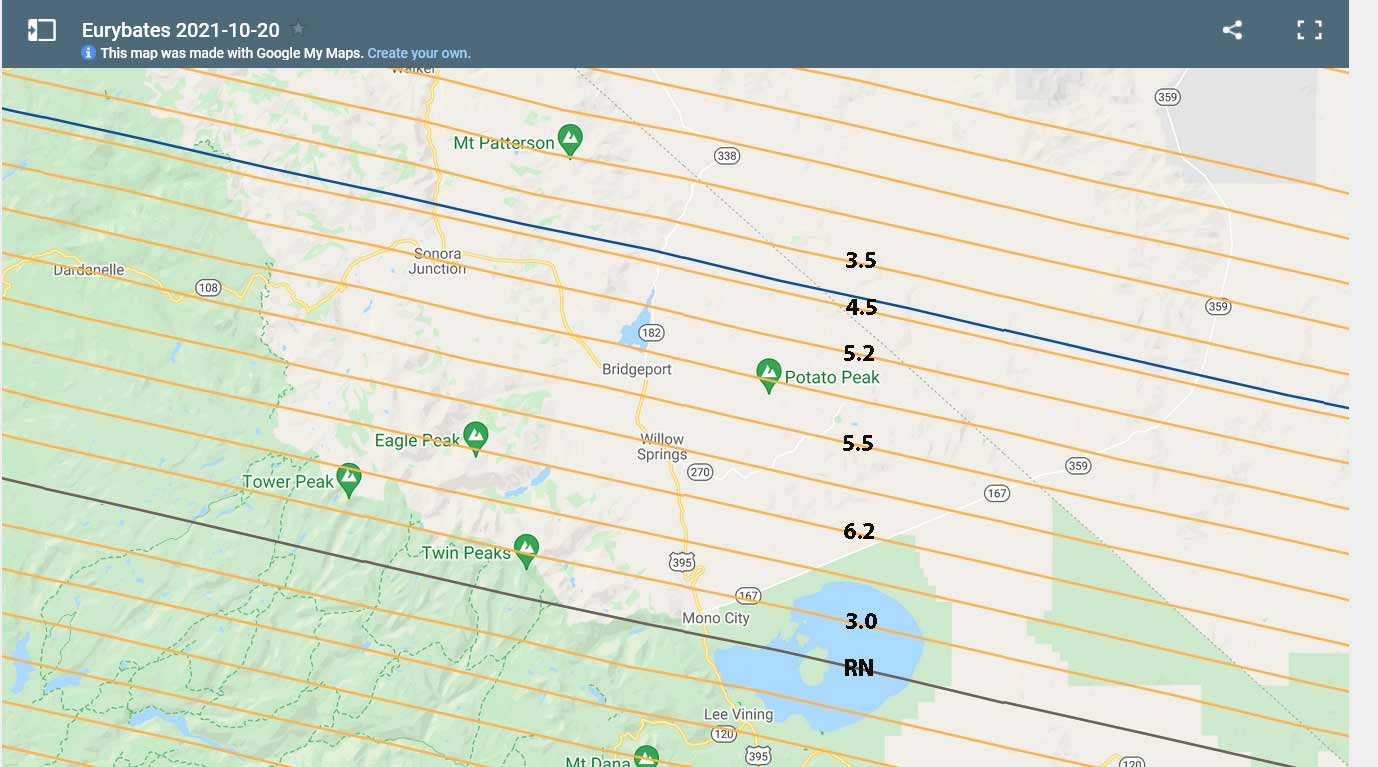
Task: Click the 'Dardanelle' place label
Action: click(89, 269)
